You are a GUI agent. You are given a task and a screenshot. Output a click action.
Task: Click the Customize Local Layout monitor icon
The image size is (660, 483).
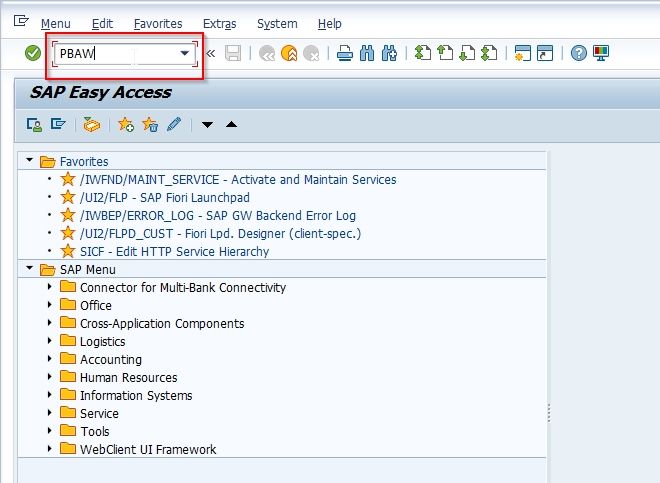pos(601,53)
